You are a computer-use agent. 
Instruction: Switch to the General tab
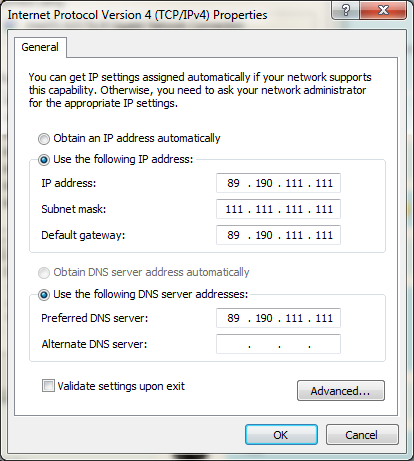(x=40, y=47)
